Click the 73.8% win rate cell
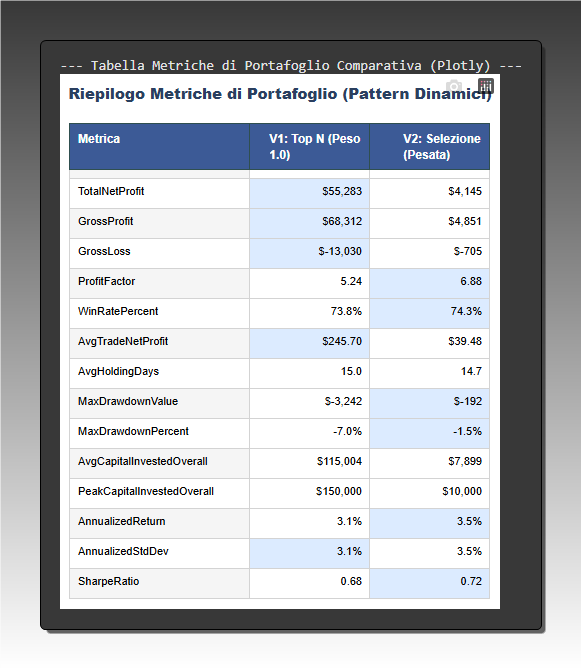The image size is (581, 669). coord(309,314)
